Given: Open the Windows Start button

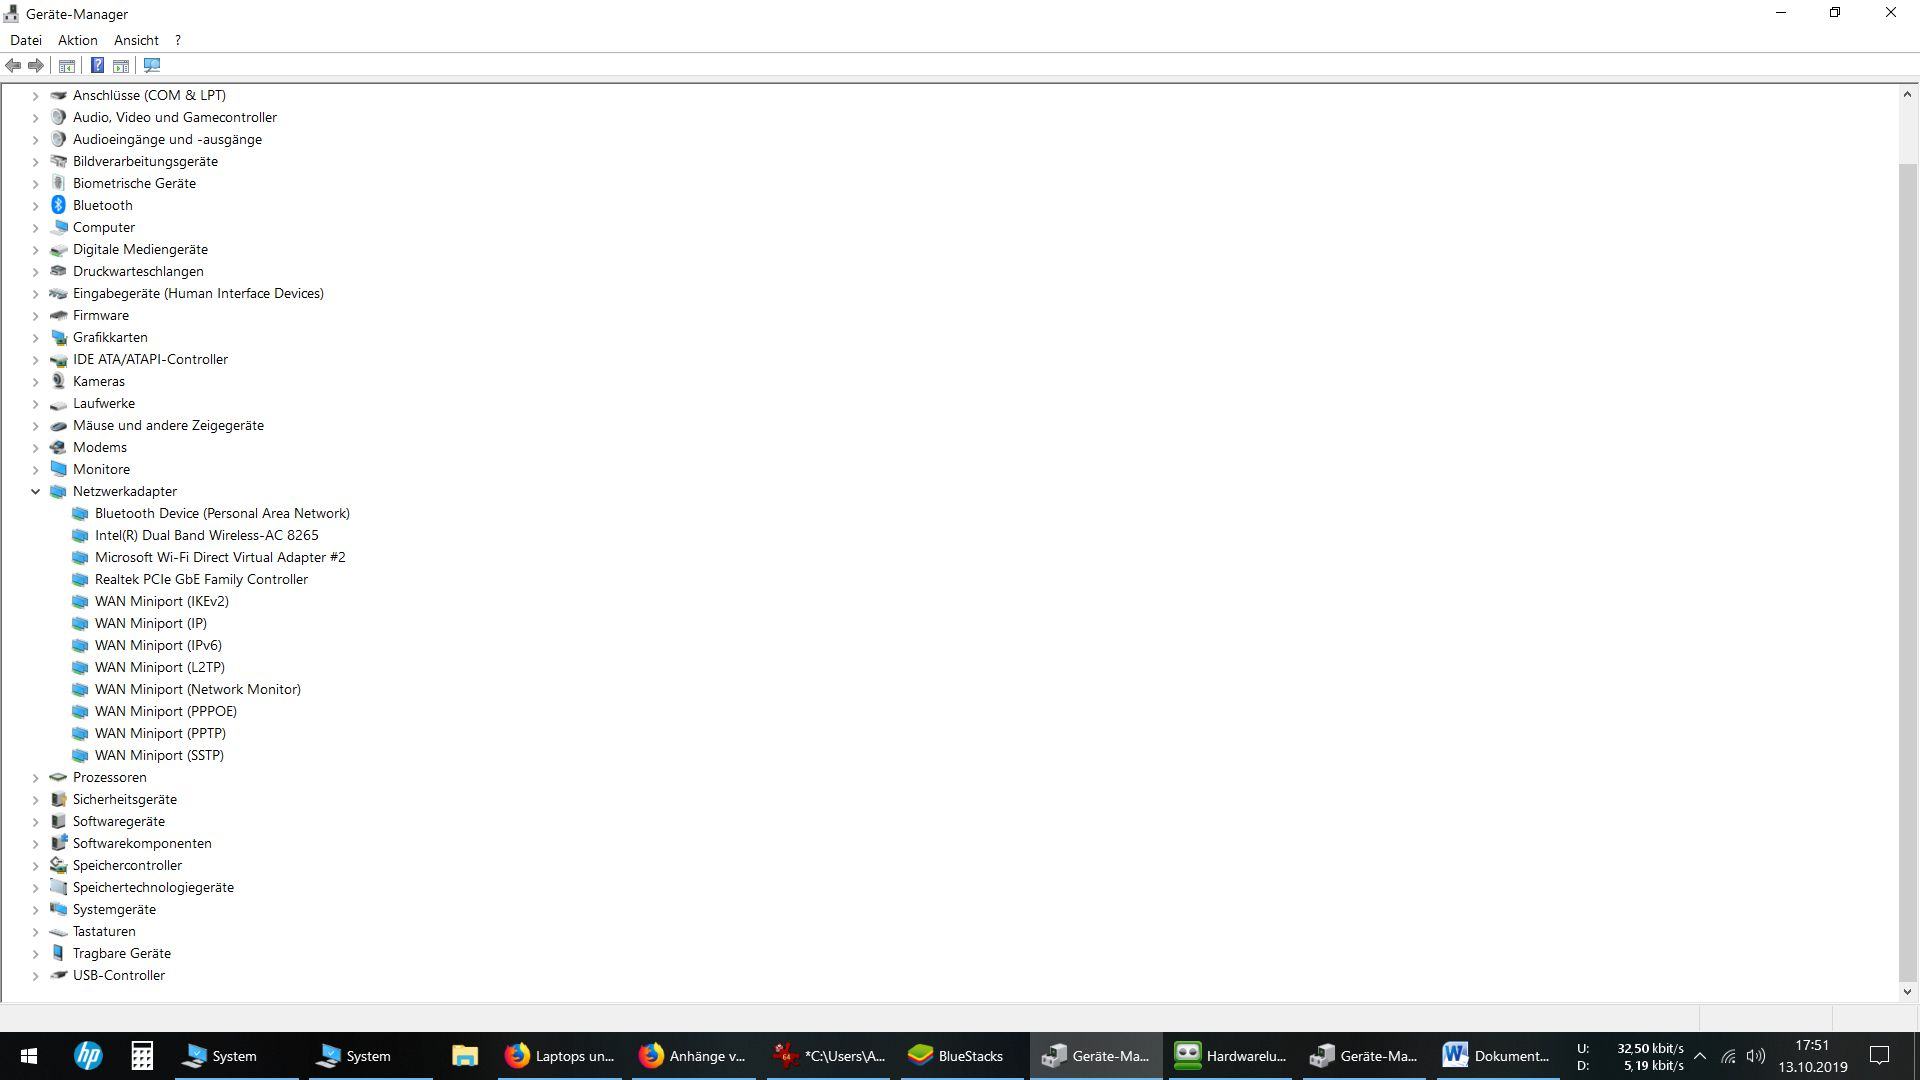Looking at the screenshot, I should [29, 1056].
